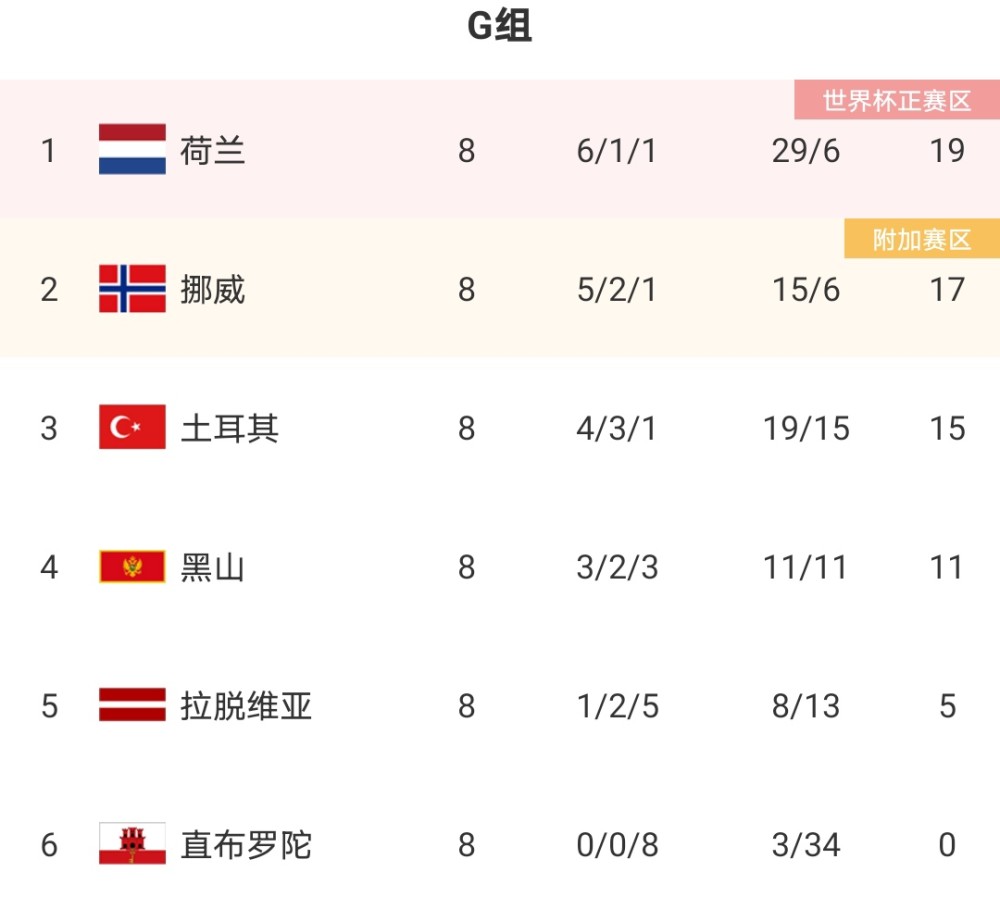
Task: Click the Netherlands flag icon
Action: coord(132,149)
